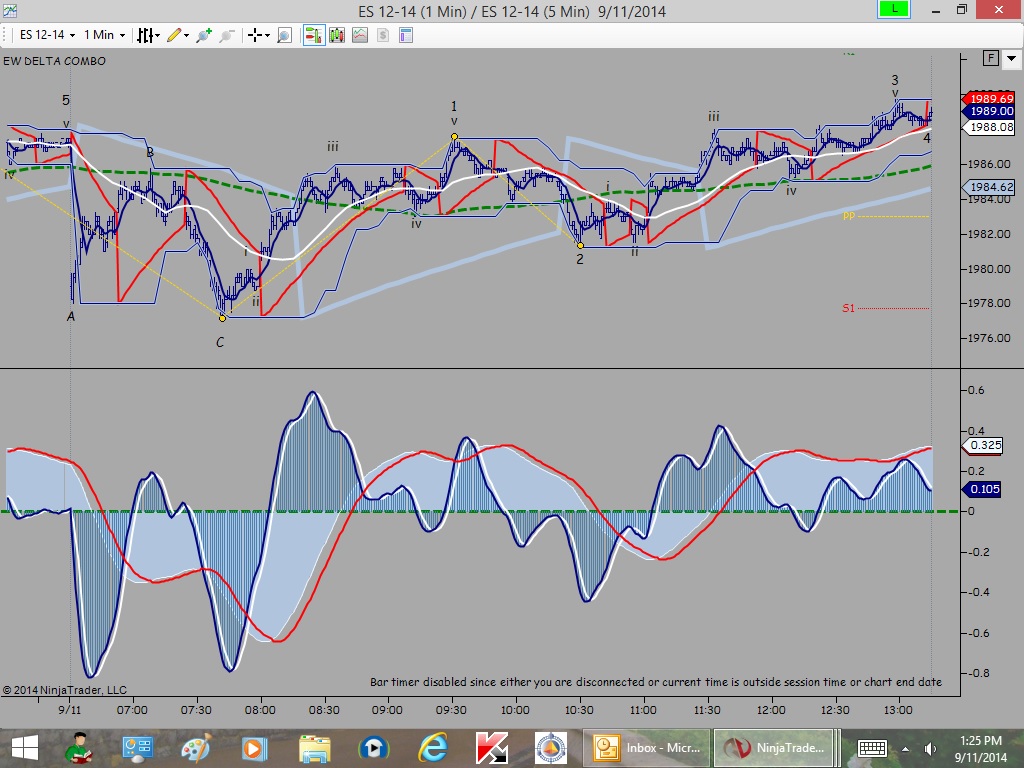1024x768 pixels.
Task: Open the black triangle dropdown beside F
Action: [1012, 58]
